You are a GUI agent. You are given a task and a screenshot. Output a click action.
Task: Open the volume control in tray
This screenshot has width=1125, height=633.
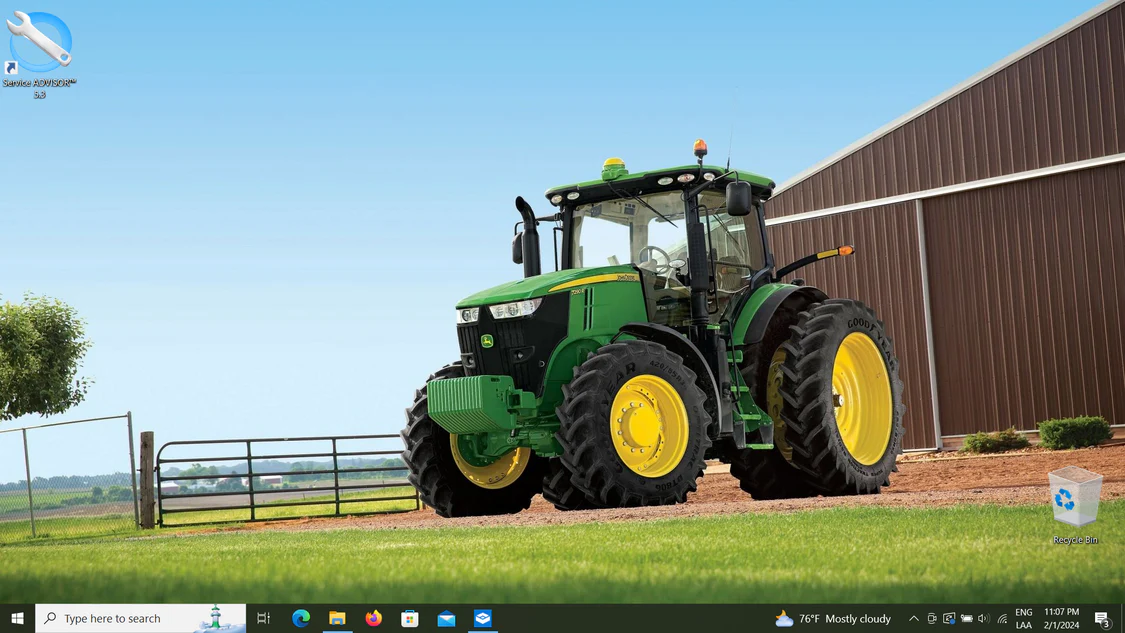[x=983, y=619]
